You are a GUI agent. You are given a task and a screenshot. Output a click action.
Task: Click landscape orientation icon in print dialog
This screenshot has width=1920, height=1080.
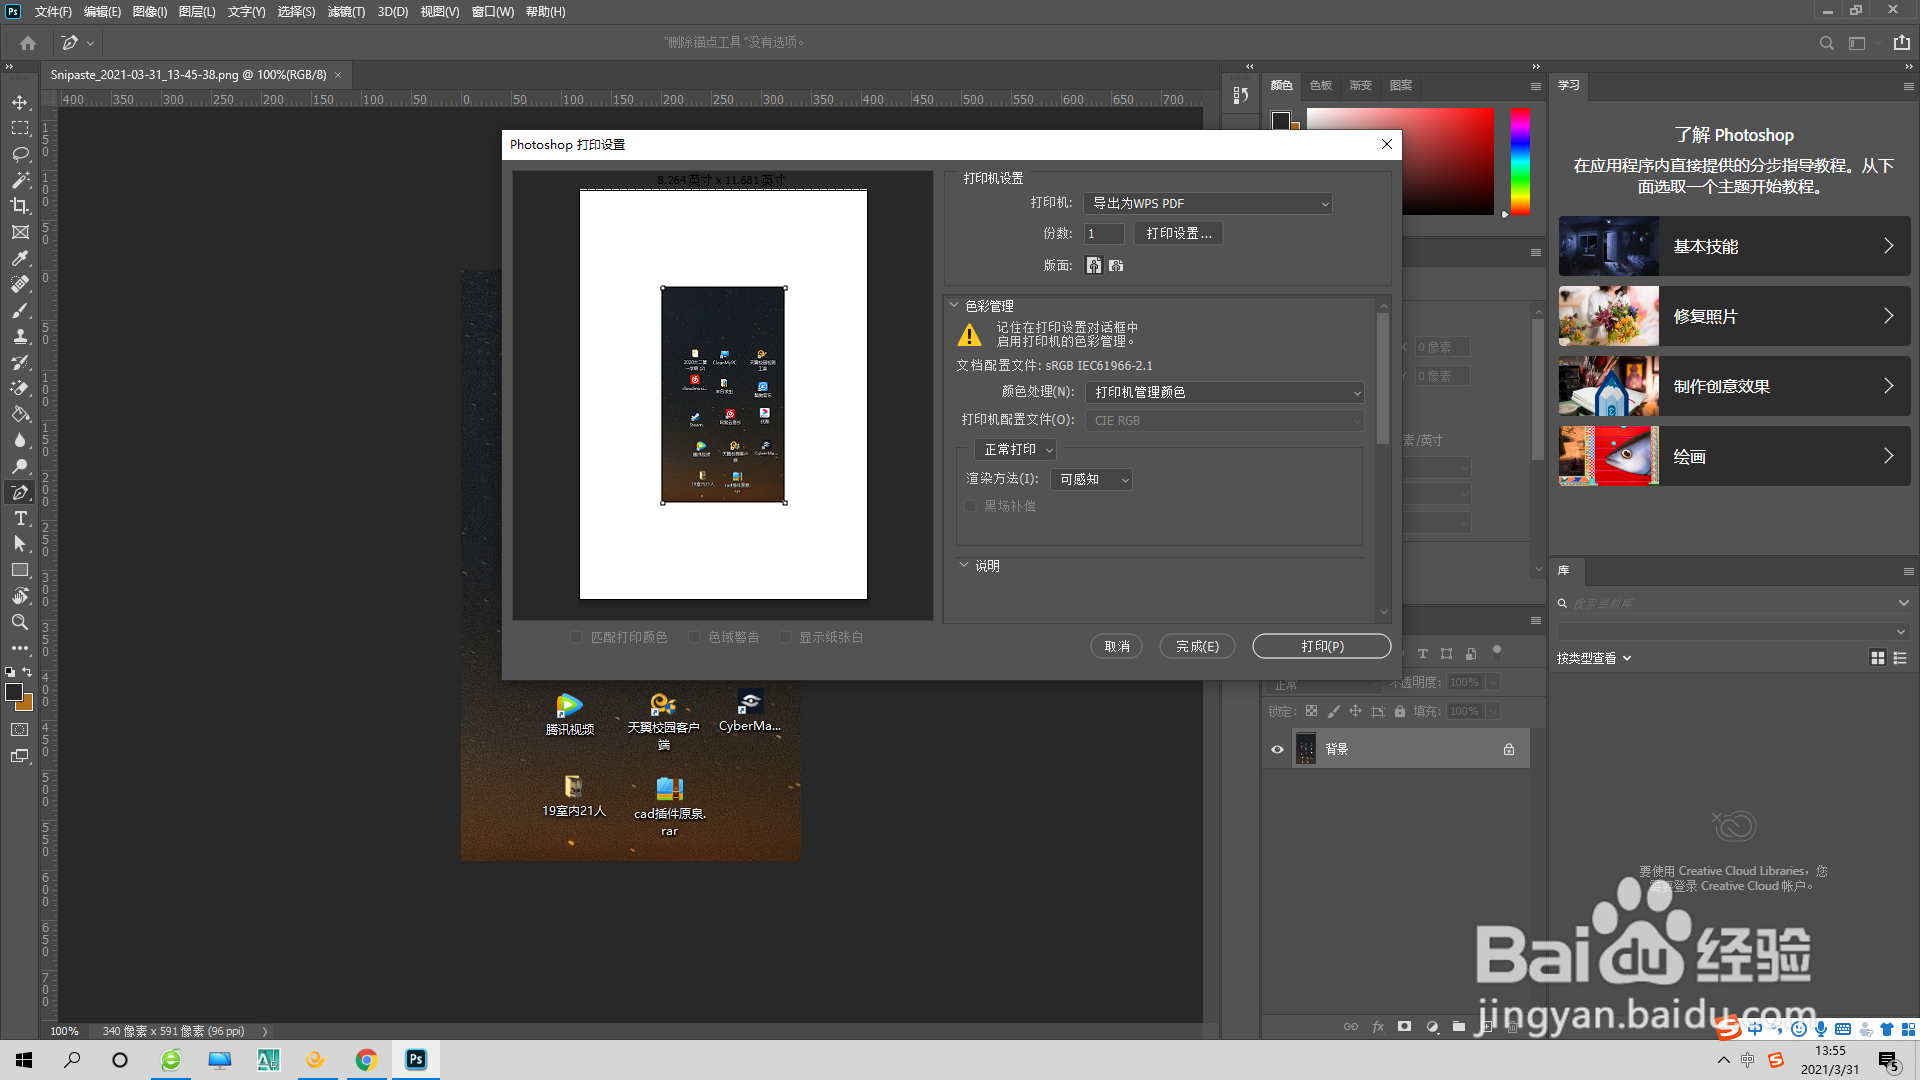click(1116, 265)
